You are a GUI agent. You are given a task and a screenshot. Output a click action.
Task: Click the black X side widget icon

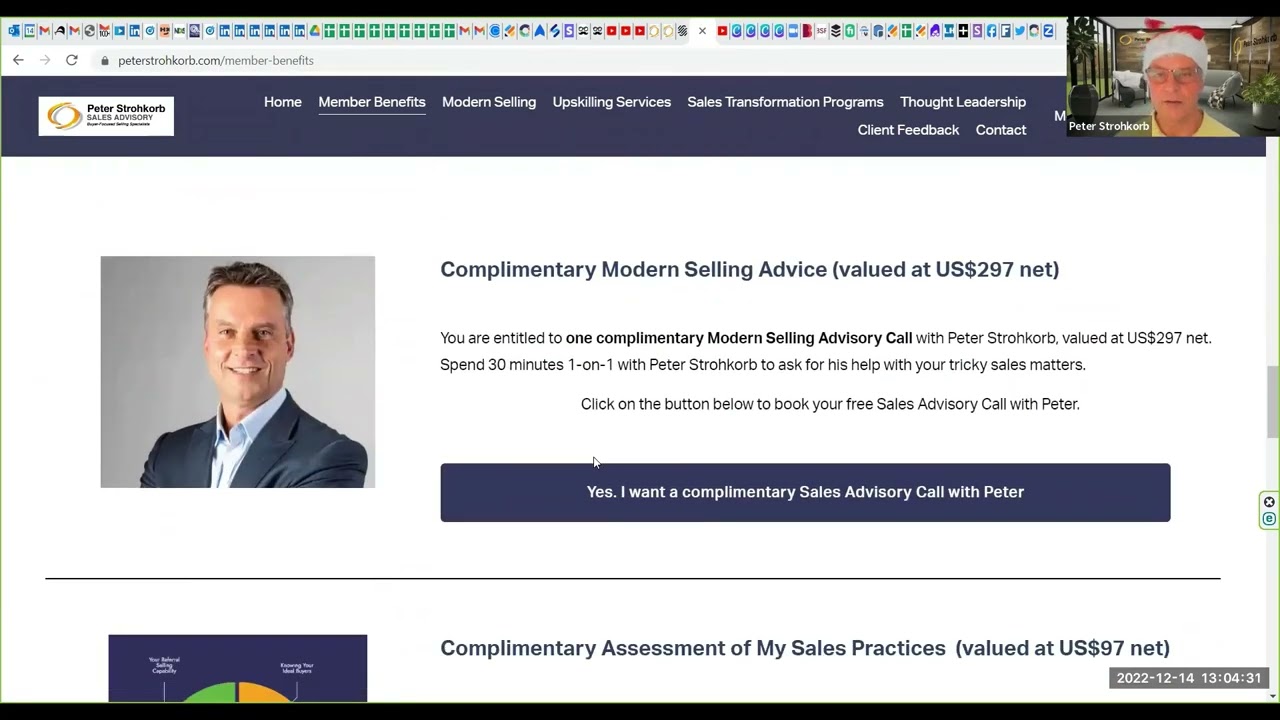pos(1269,502)
